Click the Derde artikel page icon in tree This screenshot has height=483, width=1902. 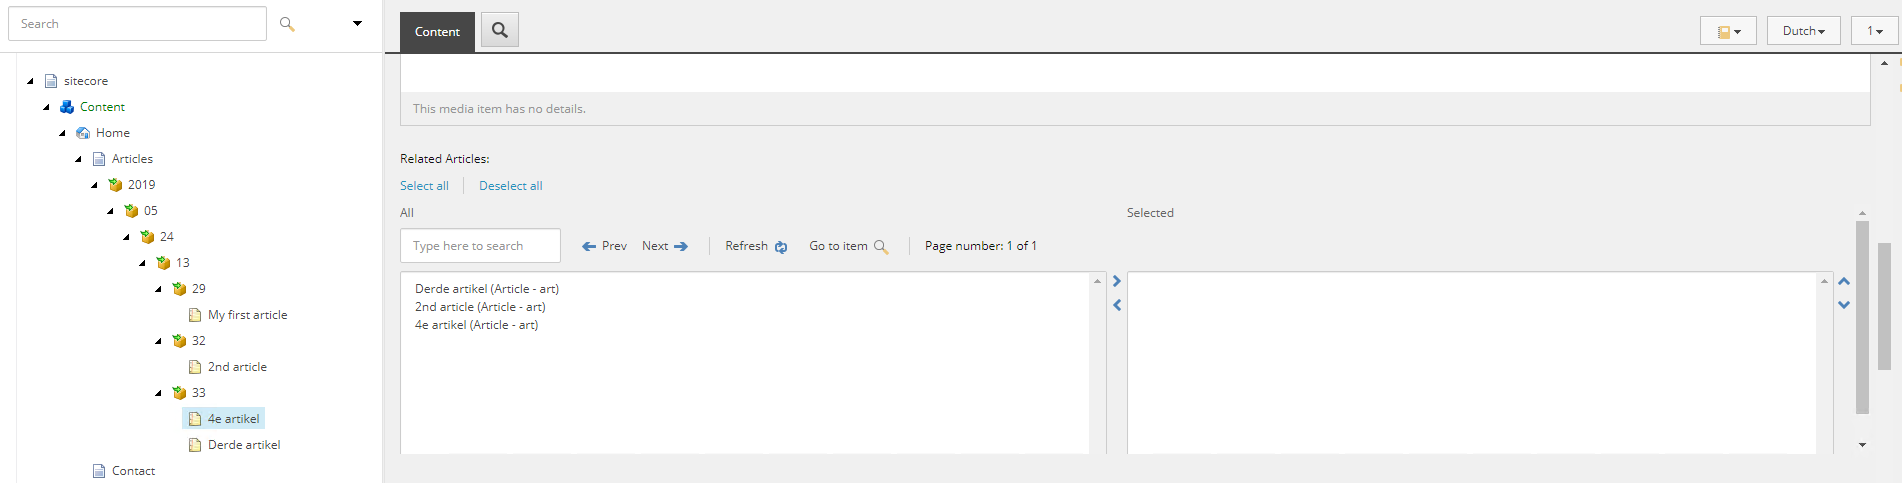click(195, 445)
